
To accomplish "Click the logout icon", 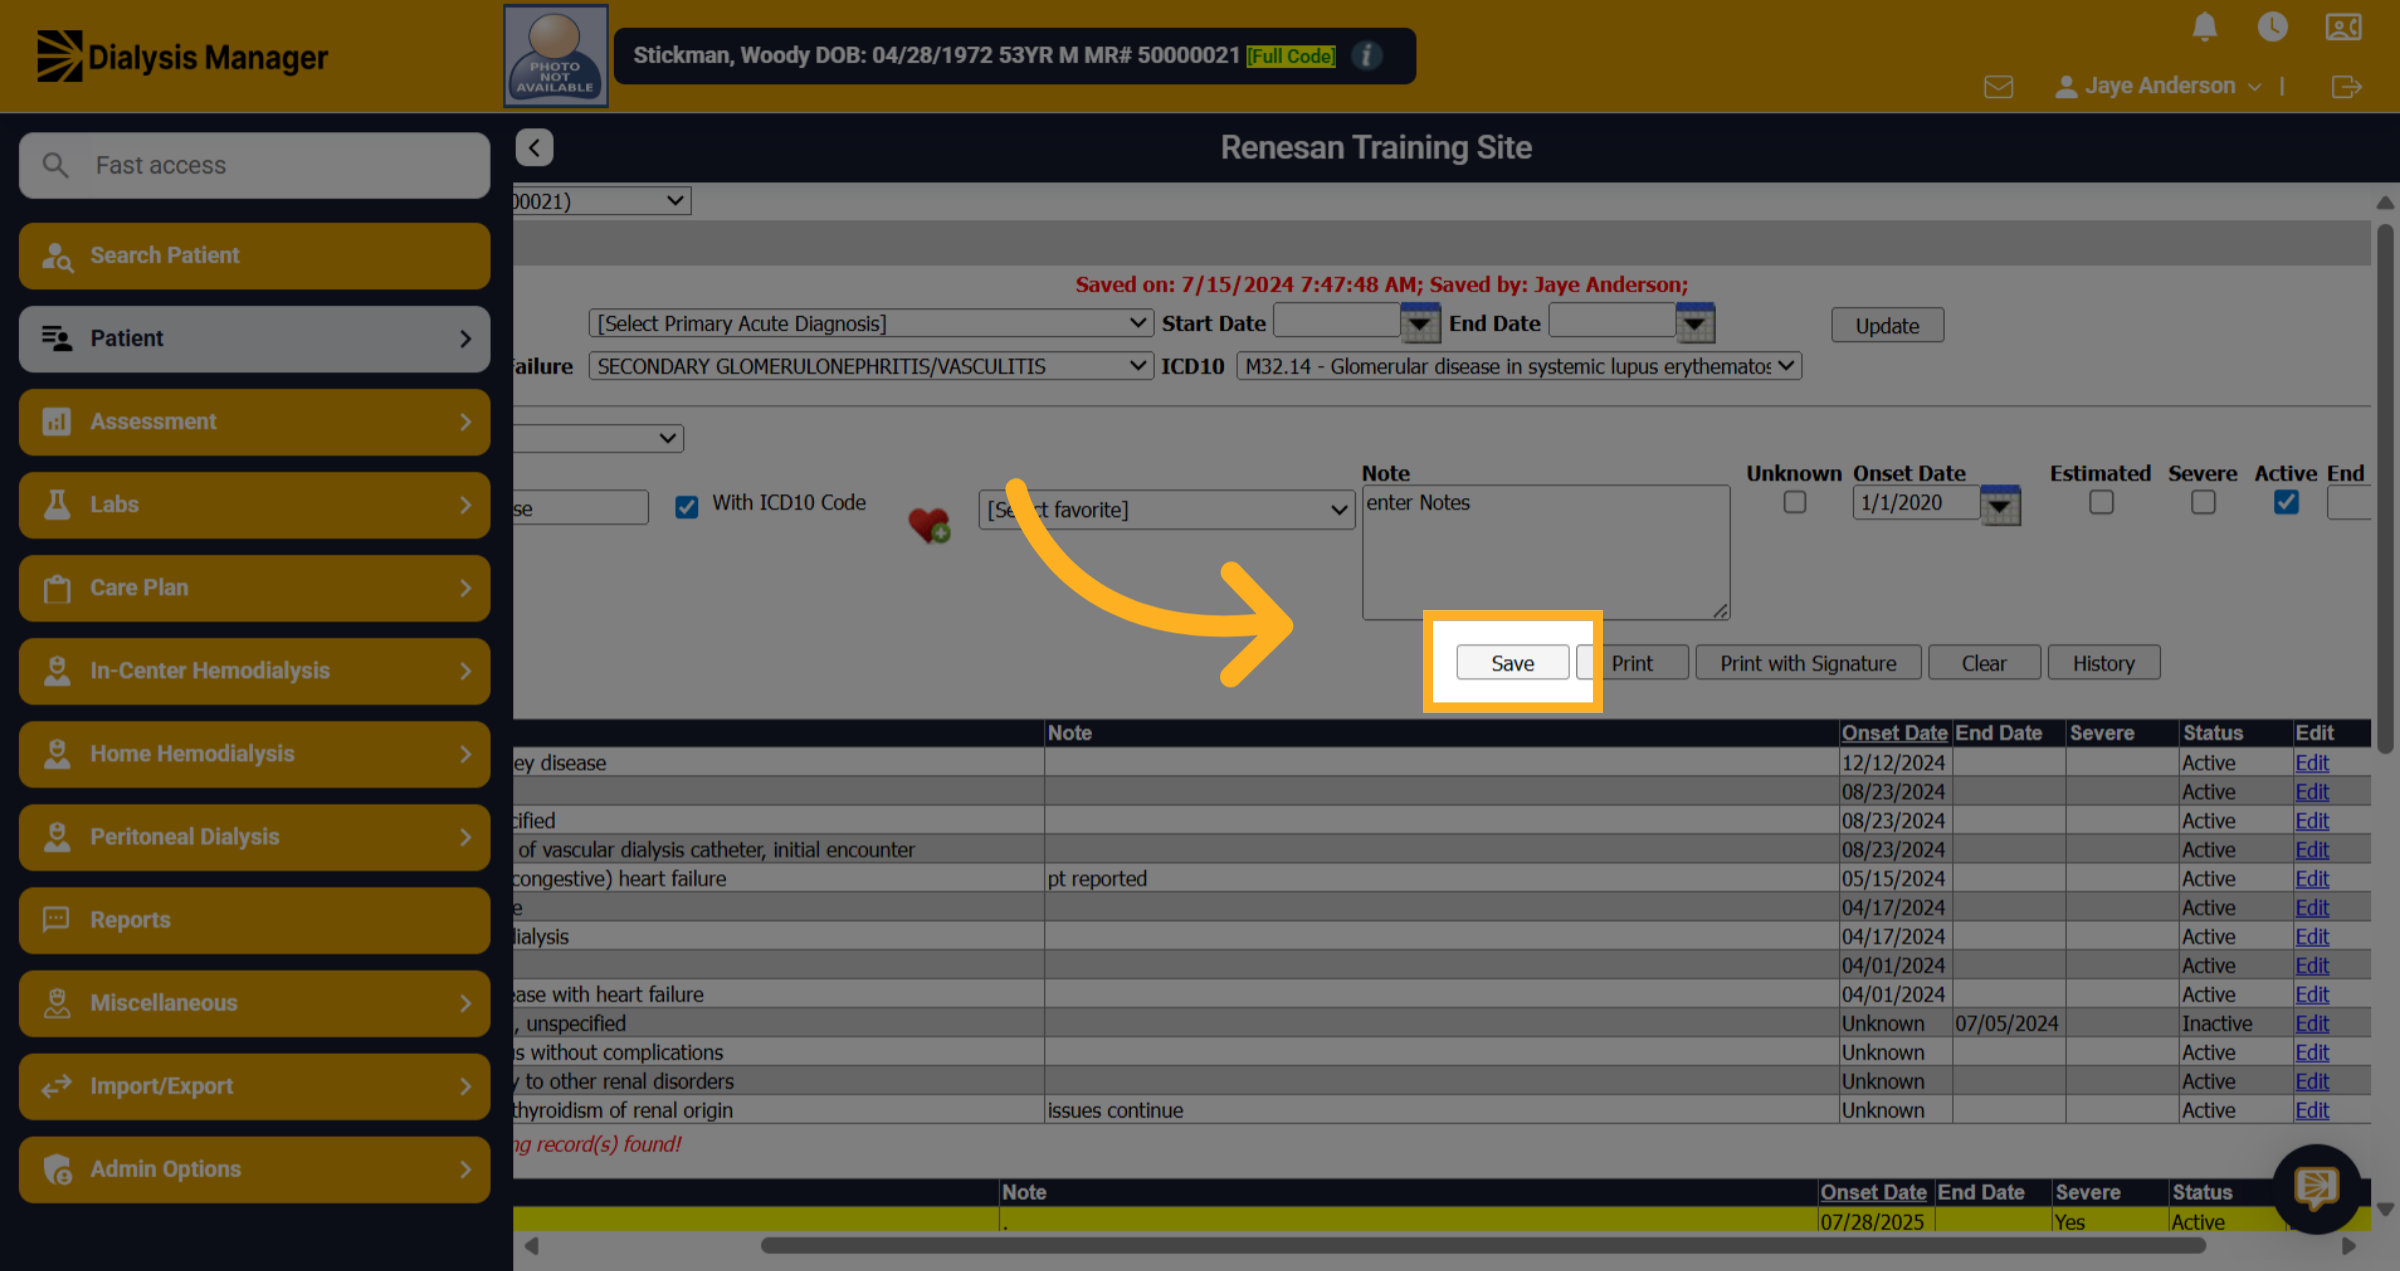I will (x=2346, y=87).
